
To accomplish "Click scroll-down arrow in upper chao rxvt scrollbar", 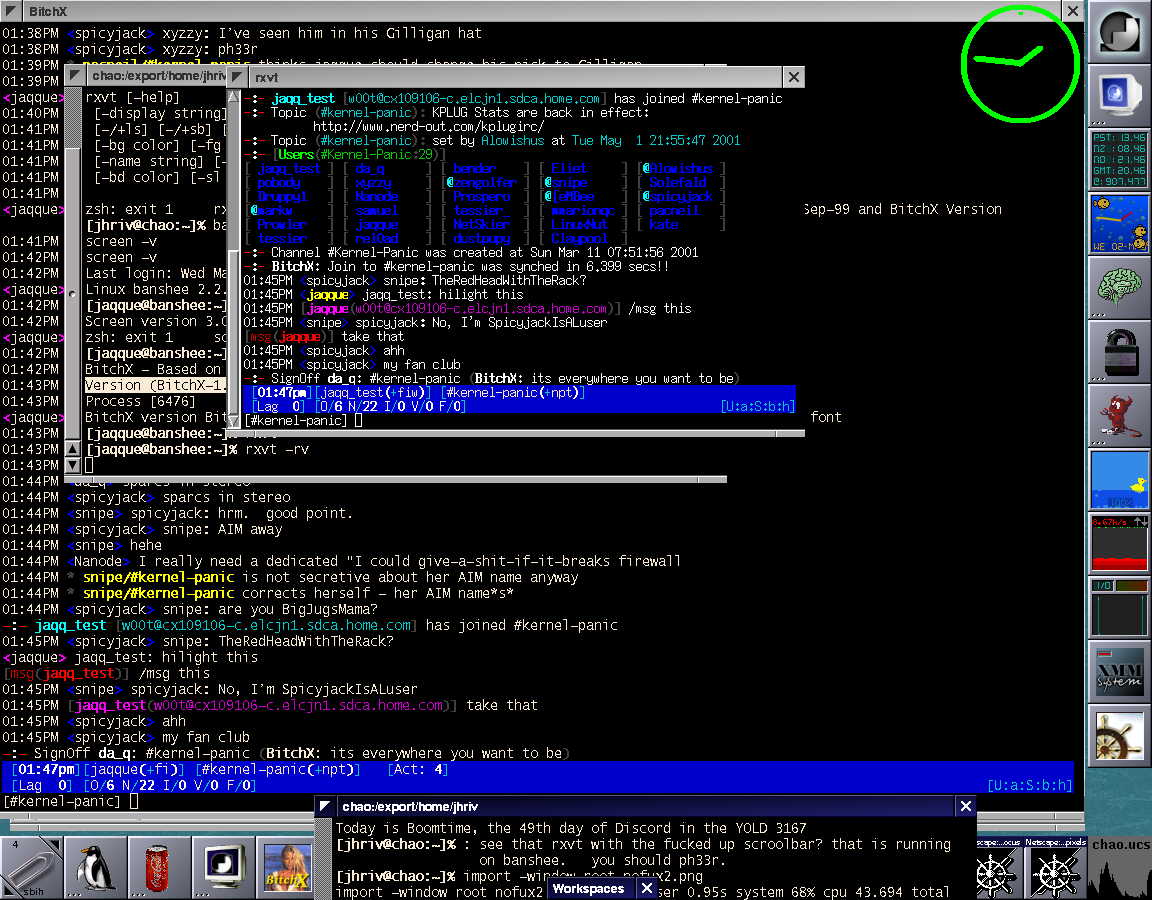I will [73, 464].
